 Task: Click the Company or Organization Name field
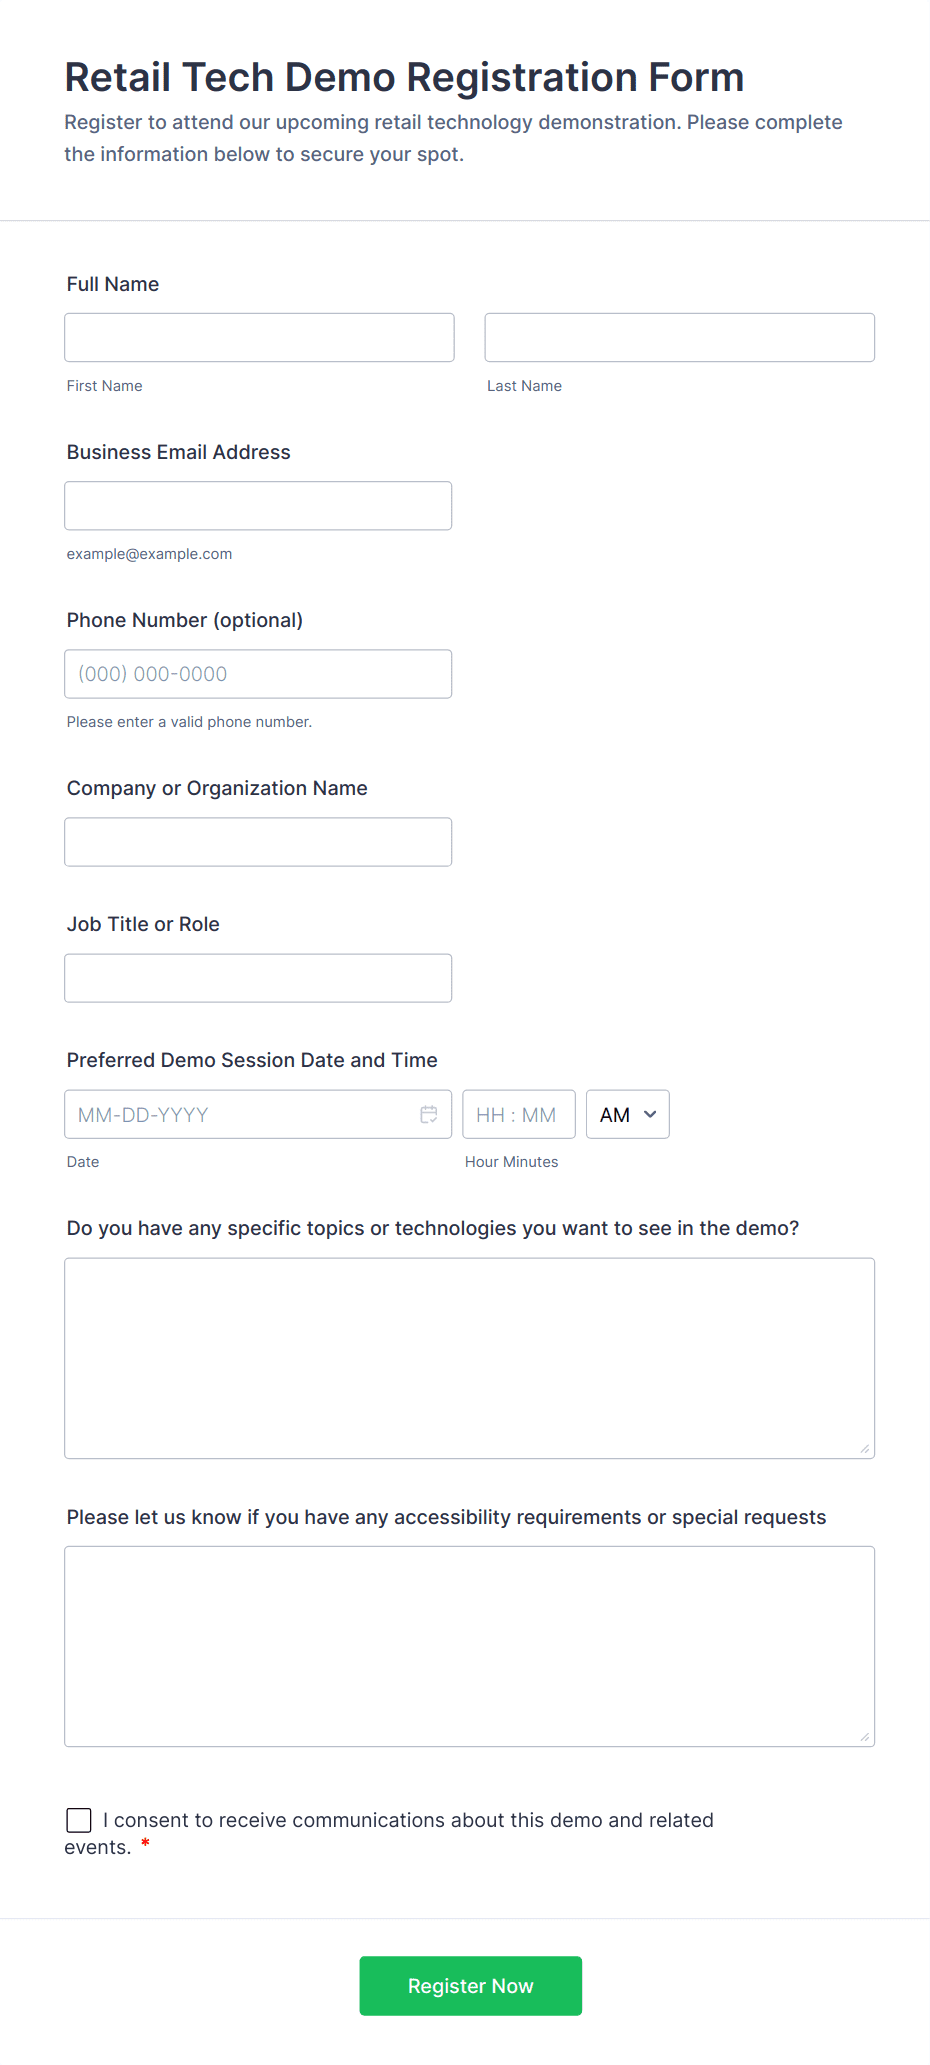(258, 841)
